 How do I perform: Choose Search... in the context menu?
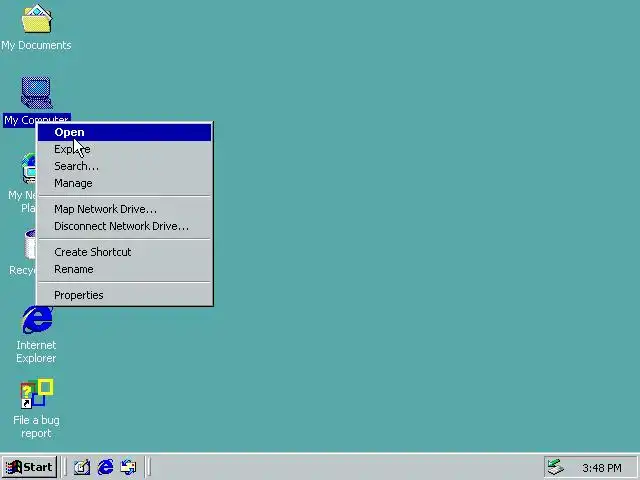(125, 167)
